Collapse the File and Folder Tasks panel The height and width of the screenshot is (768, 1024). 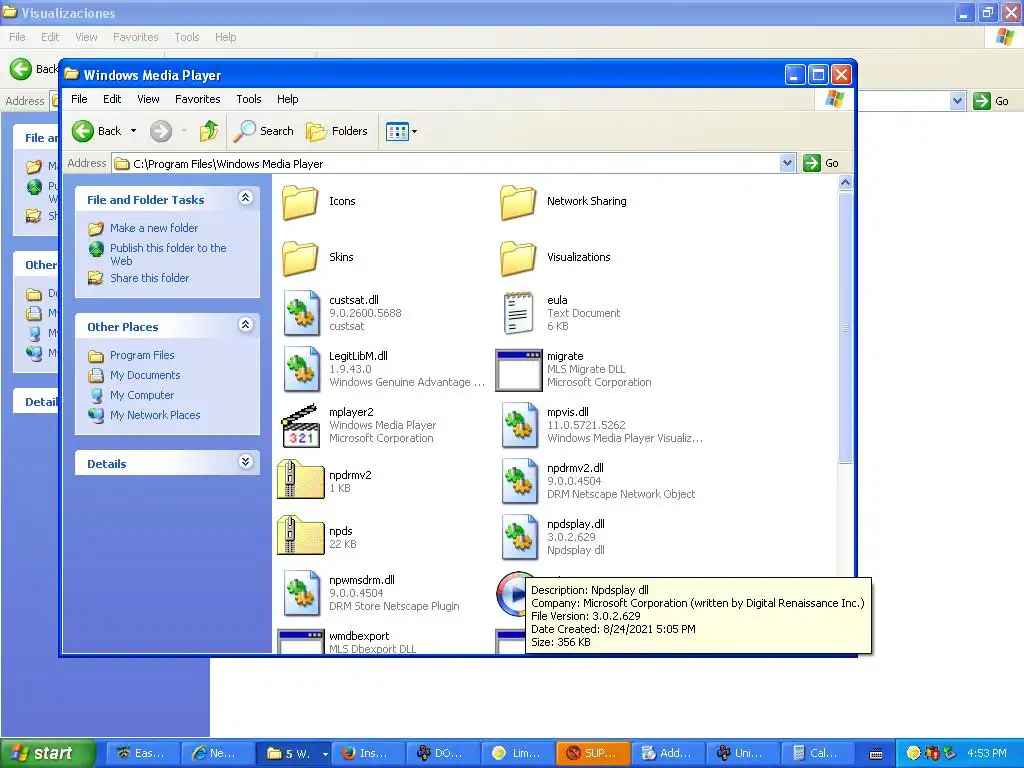click(x=246, y=198)
